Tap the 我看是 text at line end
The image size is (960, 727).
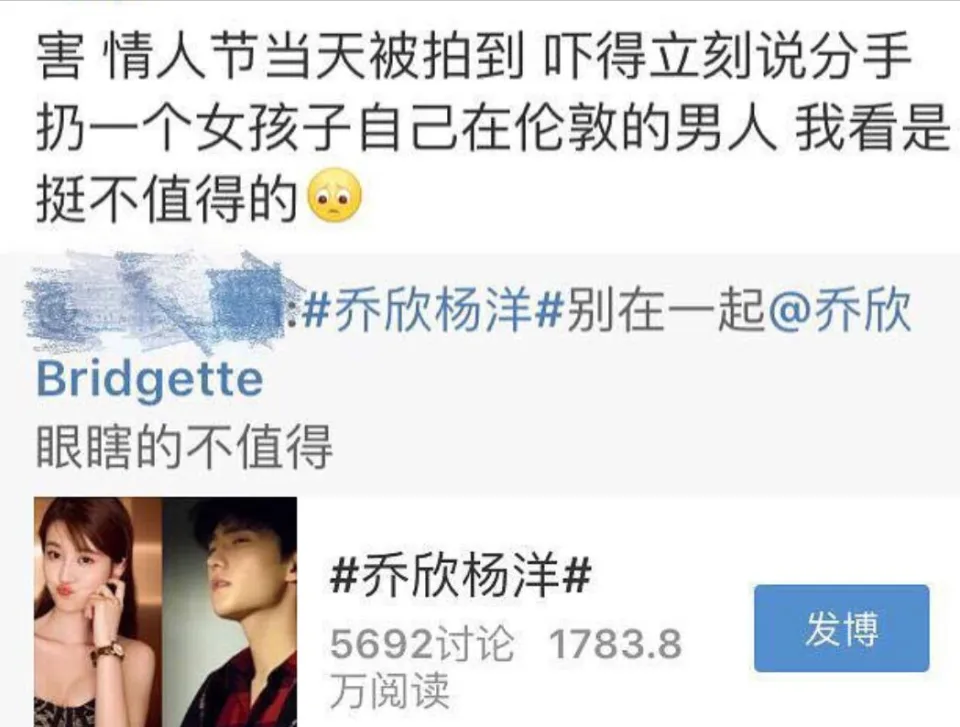[x=872, y=127]
